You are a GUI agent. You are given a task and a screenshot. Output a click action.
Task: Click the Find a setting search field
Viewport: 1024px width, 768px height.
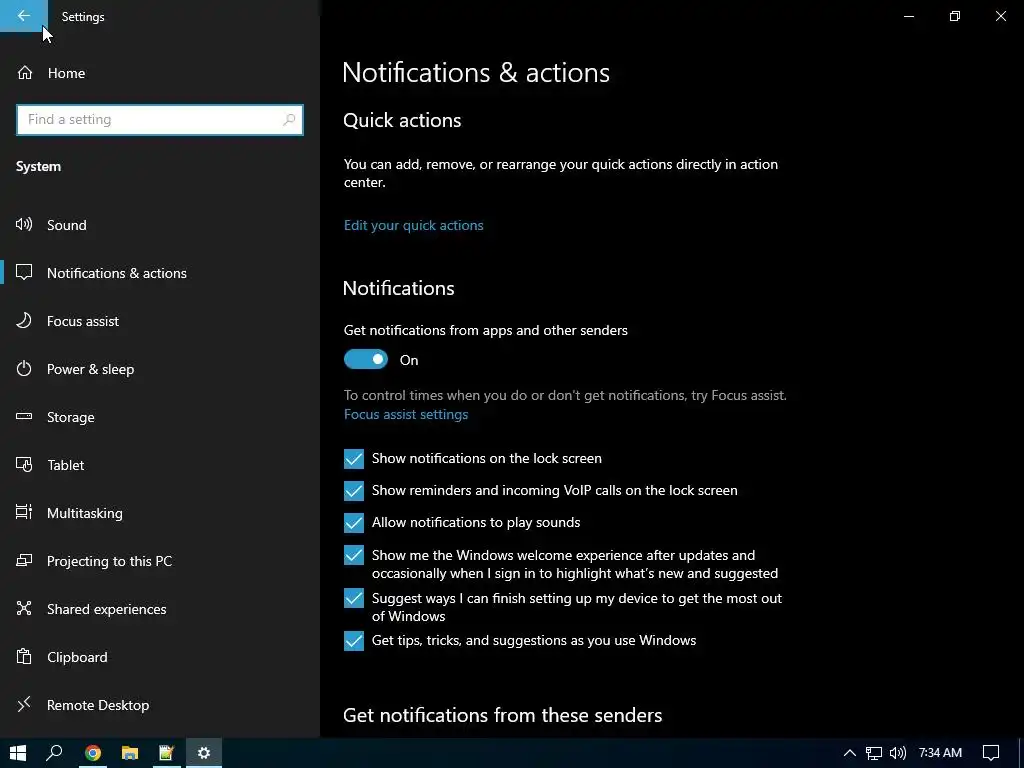[159, 120]
